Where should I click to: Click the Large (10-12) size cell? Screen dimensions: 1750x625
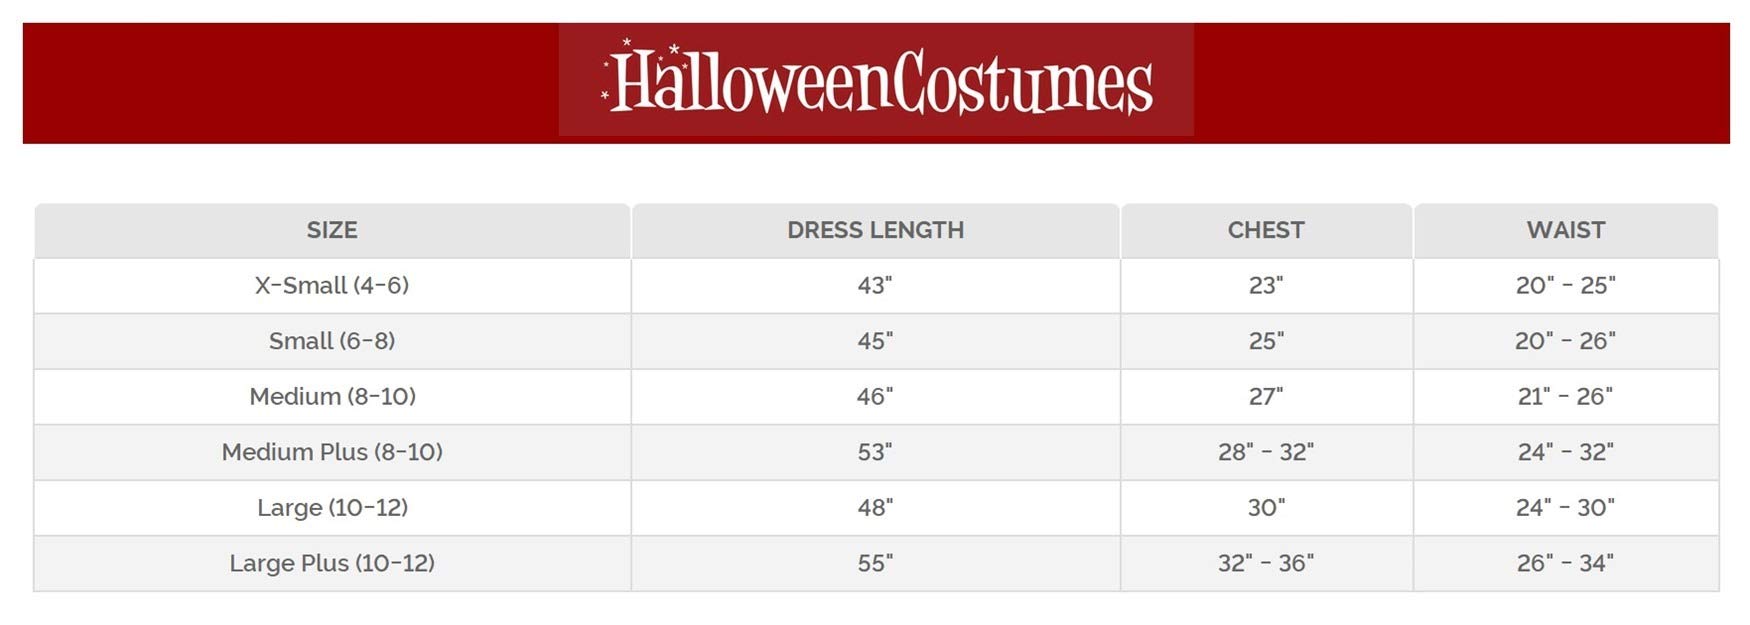[x=332, y=508]
